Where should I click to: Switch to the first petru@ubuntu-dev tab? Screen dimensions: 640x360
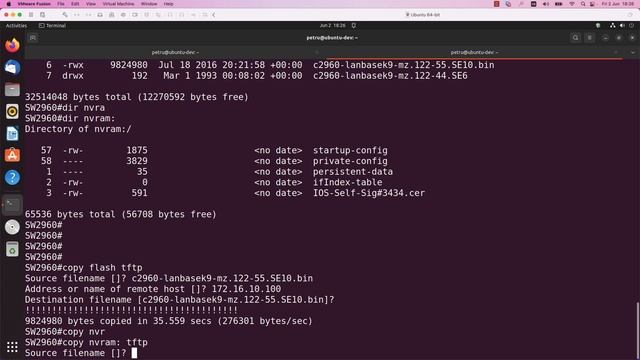point(175,52)
